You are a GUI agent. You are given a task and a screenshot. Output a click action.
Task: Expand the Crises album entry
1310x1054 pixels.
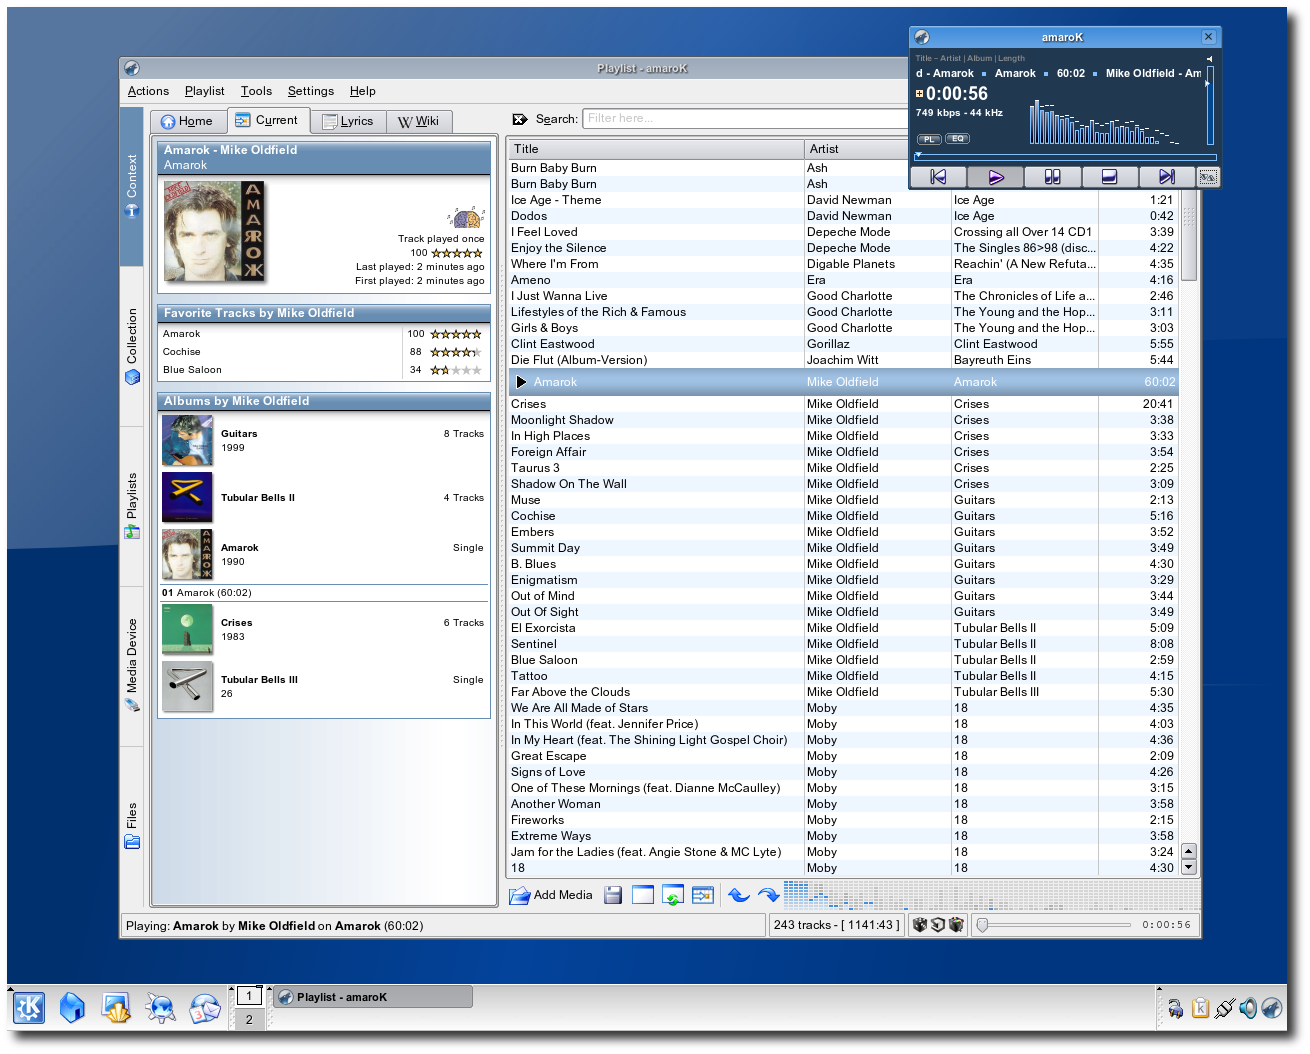(x=236, y=623)
